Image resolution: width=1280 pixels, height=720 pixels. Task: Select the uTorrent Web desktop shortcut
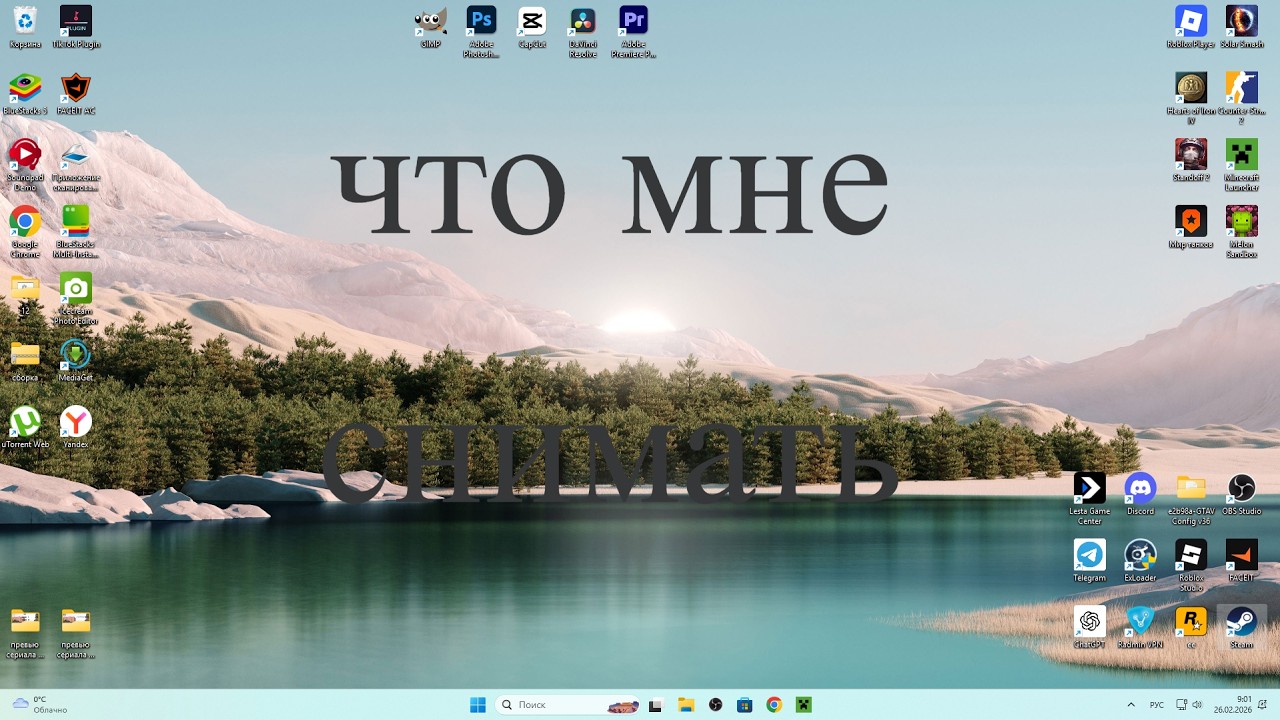(x=25, y=427)
